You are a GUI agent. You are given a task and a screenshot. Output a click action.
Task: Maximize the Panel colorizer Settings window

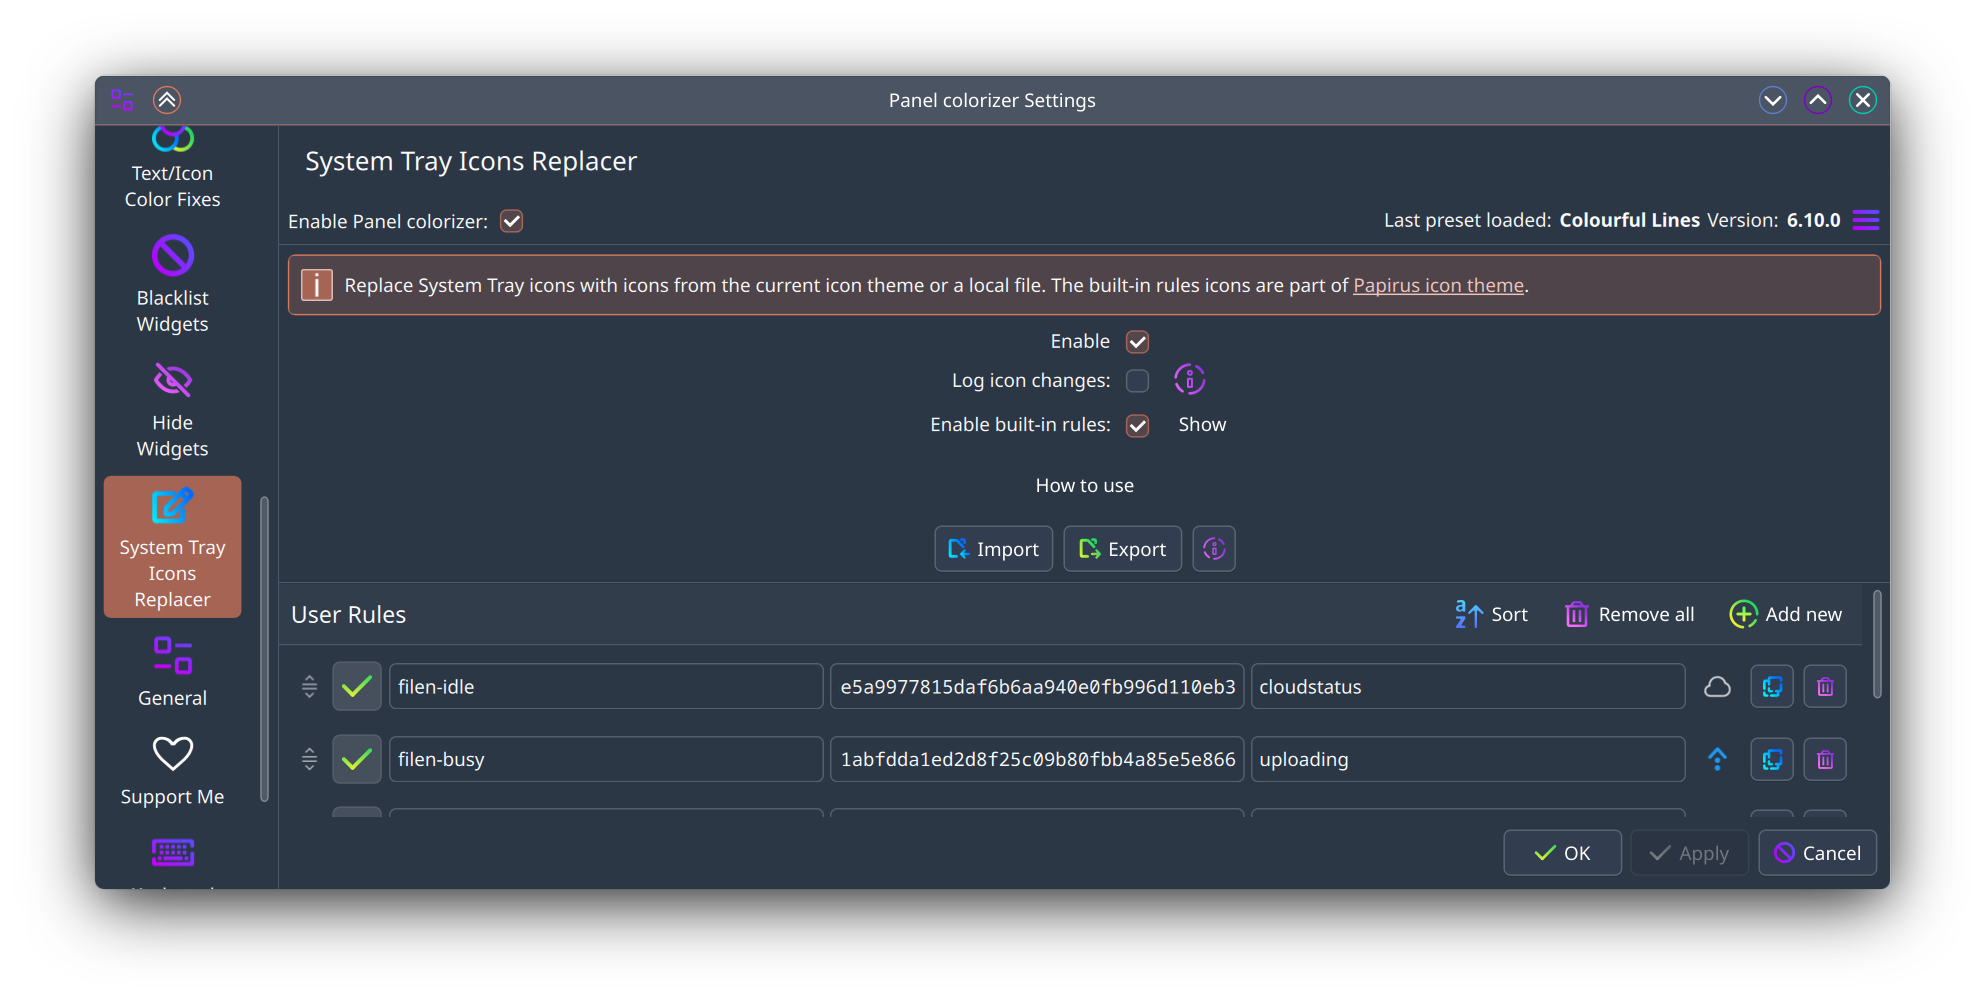pyautogui.click(x=1818, y=100)
